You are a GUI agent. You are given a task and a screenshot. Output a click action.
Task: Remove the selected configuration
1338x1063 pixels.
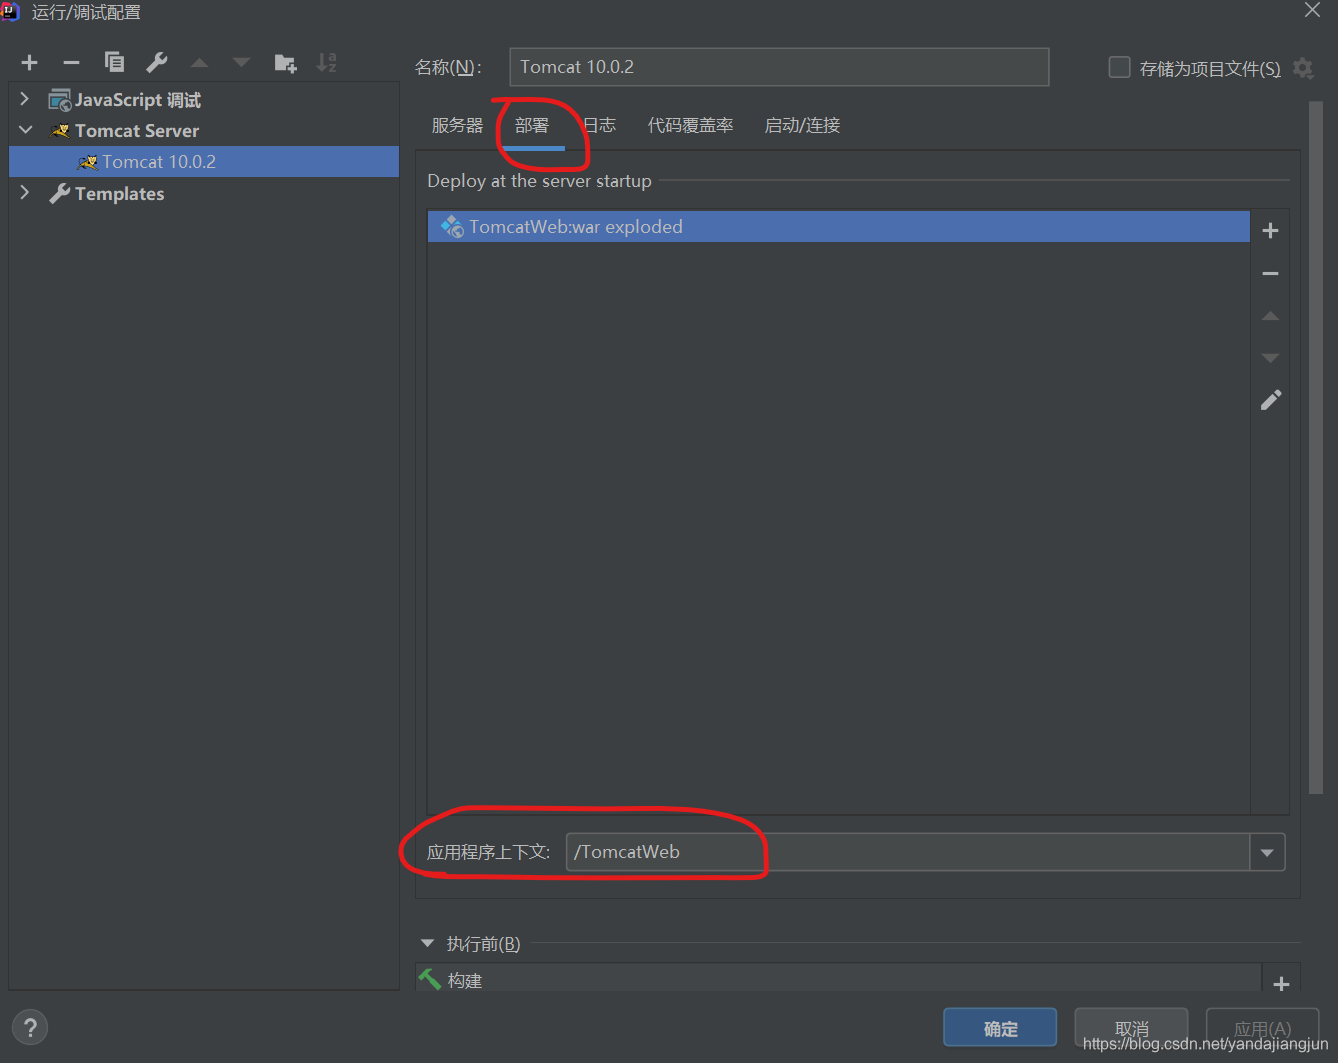[x=71, y=63]
